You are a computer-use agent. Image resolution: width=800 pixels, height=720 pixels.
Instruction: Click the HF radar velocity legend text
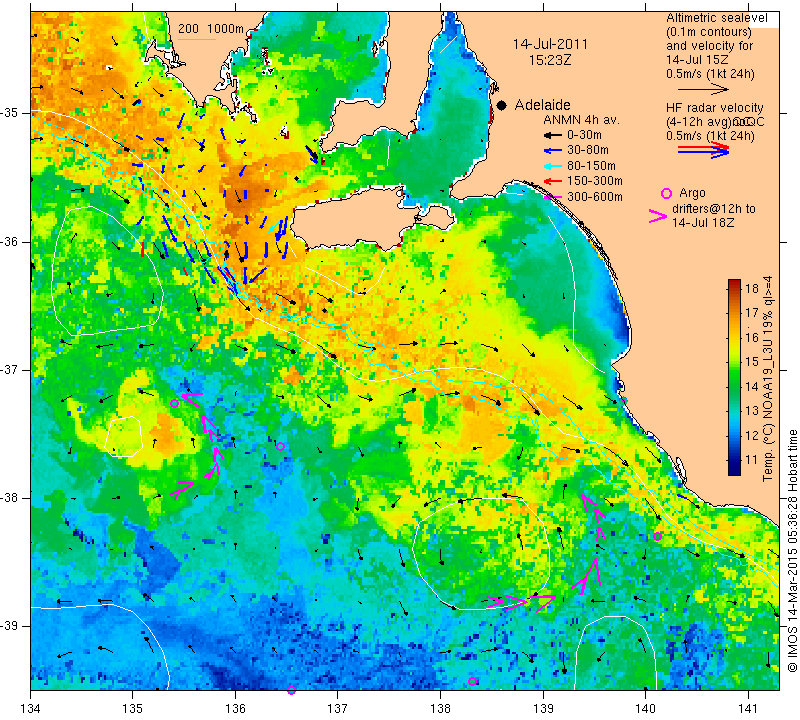pyautogui.click(x=715, y=122)
